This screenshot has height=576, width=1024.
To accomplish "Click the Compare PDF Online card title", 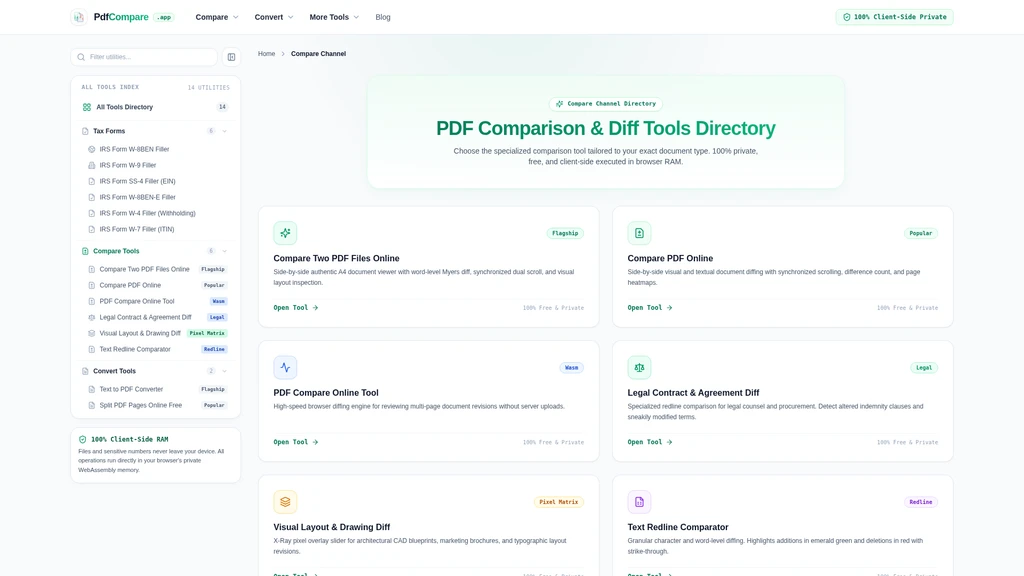I will point(670,259).
